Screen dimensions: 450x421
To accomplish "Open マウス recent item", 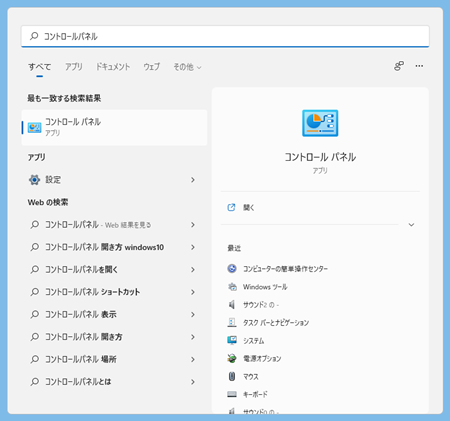I will point(251,377).
